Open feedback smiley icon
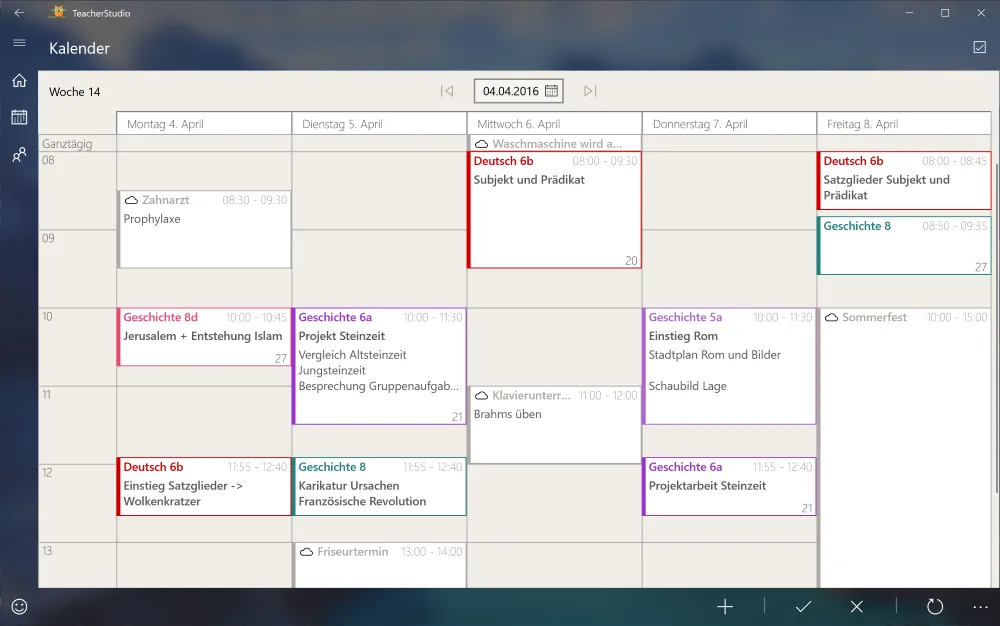1000x626 pixels. click(19, 606)
